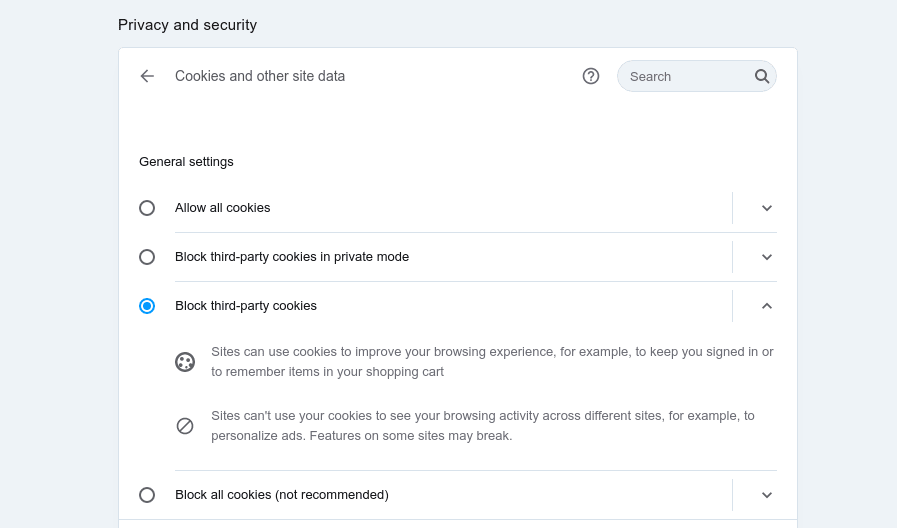Click the Allow all cookies label
This screenshot has height=528, width=897.
pos(223,208)
